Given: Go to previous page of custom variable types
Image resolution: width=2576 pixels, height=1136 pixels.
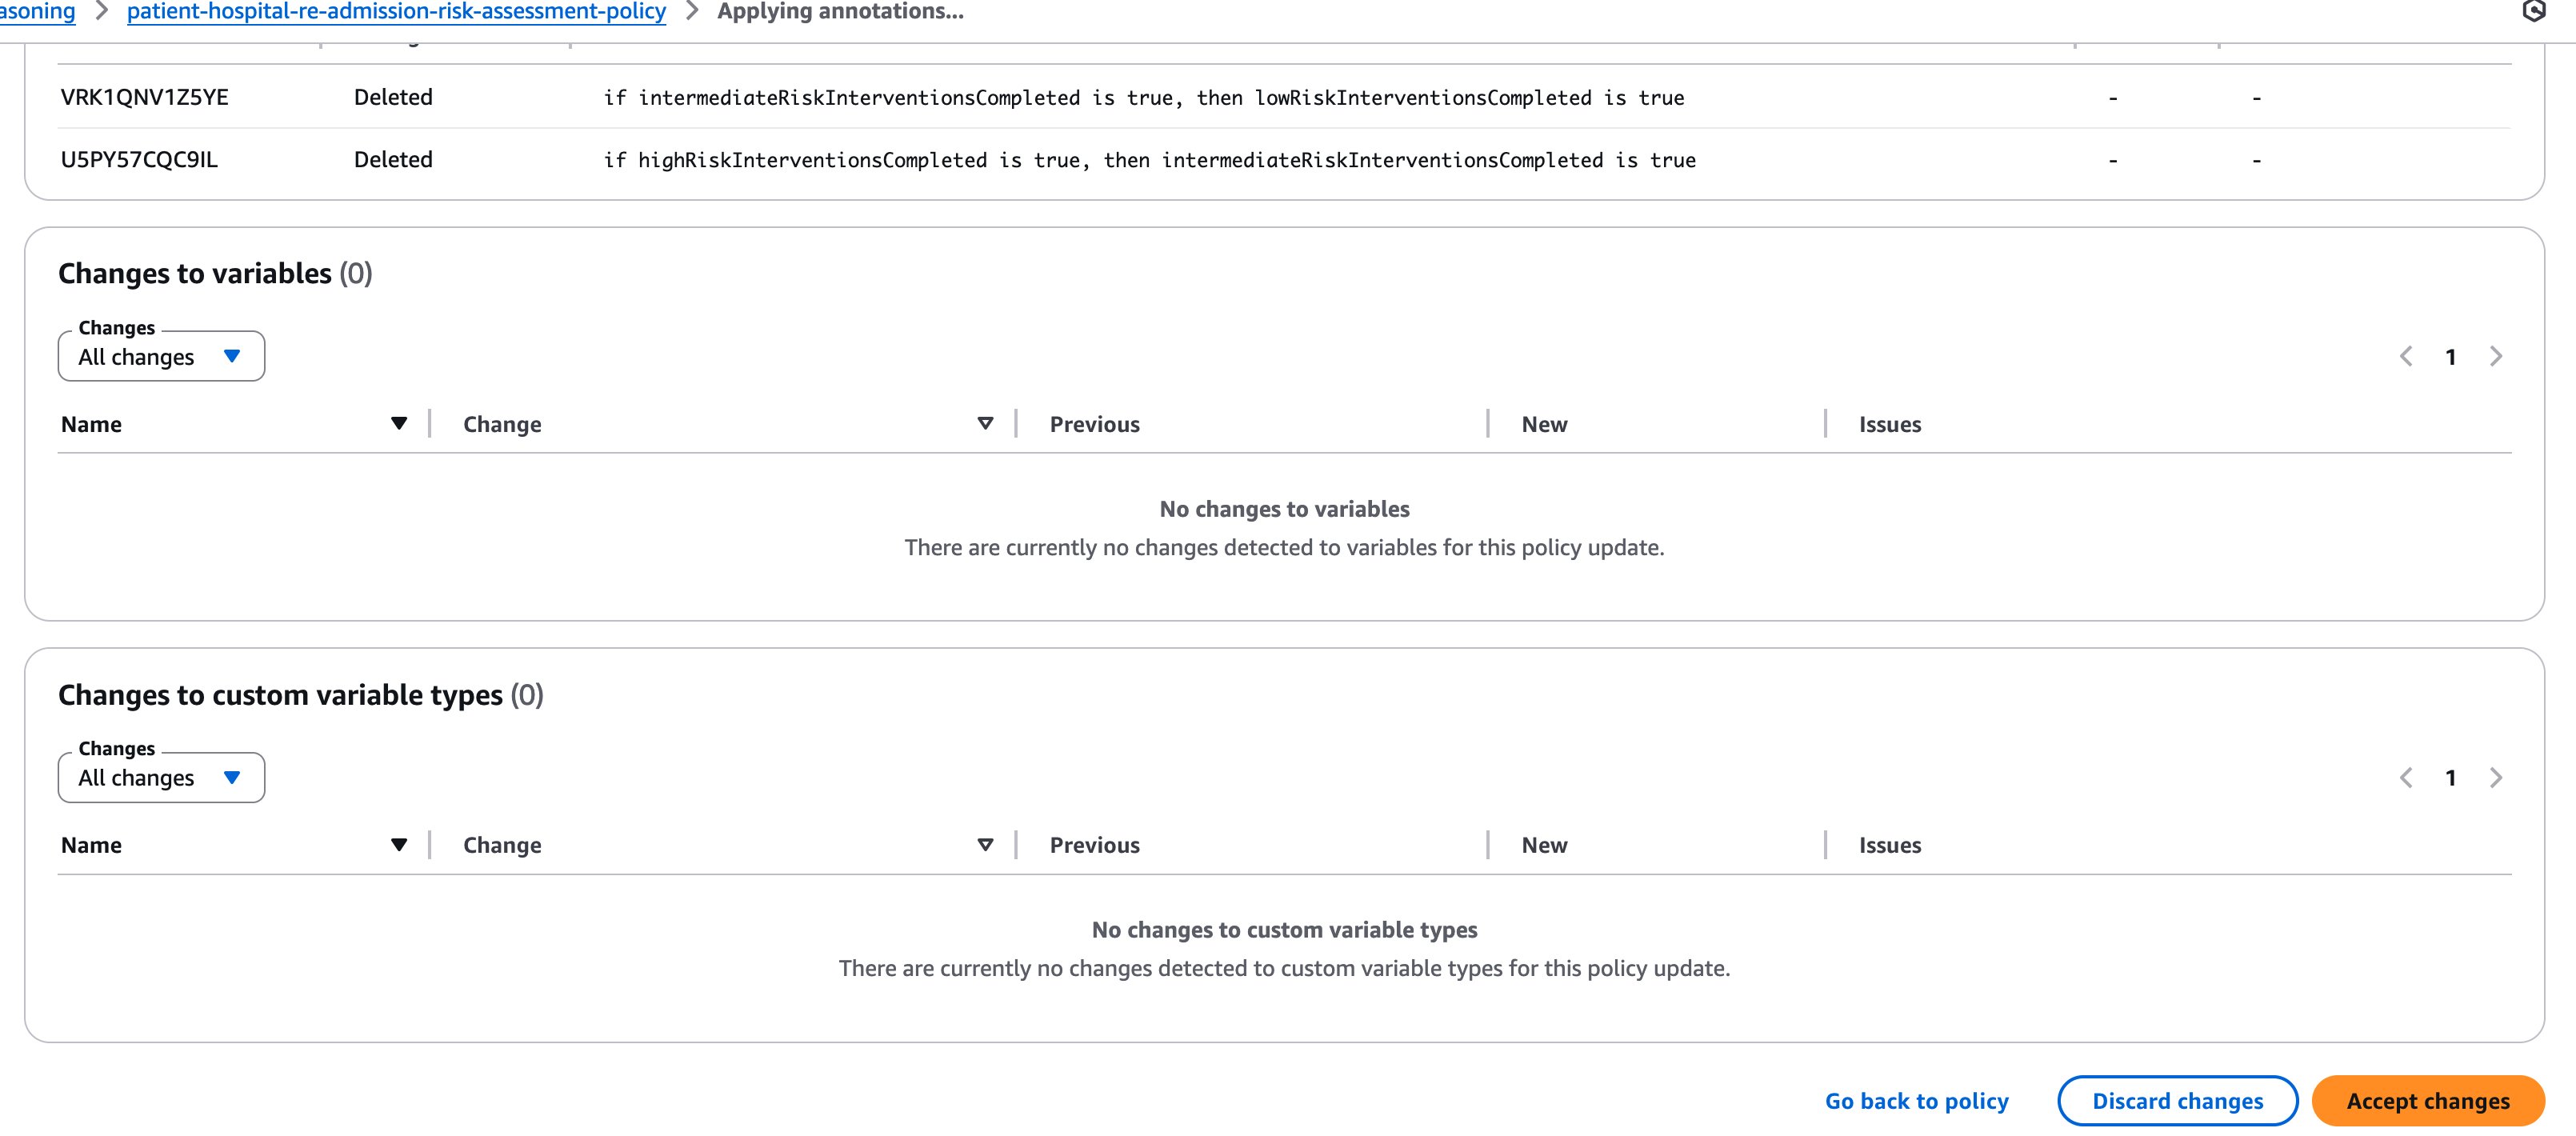Looking at the screenshot, I should click(2406, 778).
